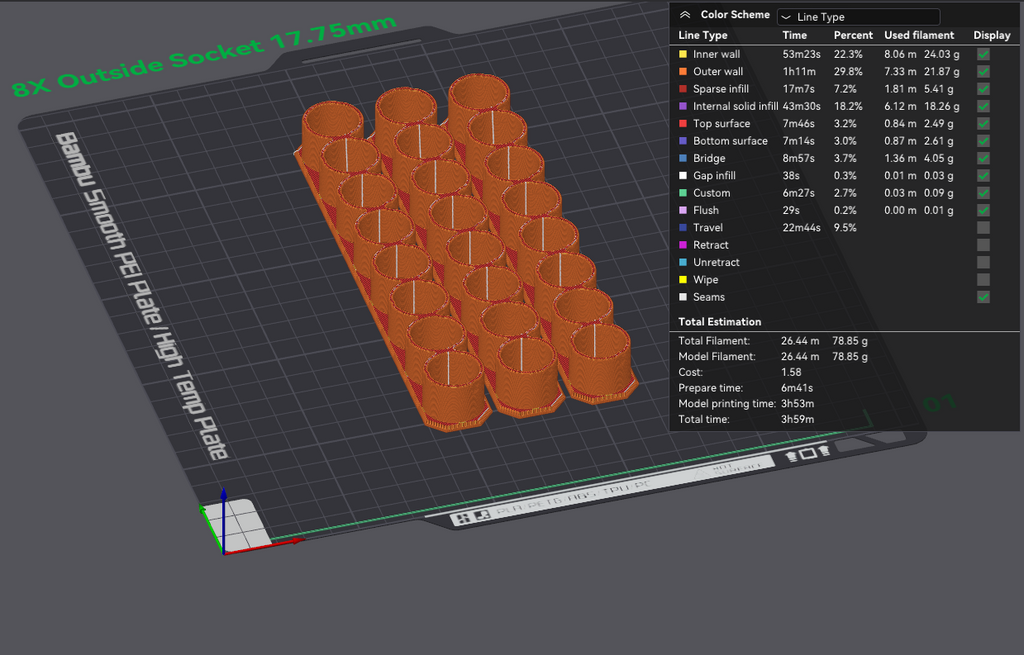Click the blue Bridge color swatch
The height and width of the screenshot is (655, 1024).
click(x=683, y=158)
